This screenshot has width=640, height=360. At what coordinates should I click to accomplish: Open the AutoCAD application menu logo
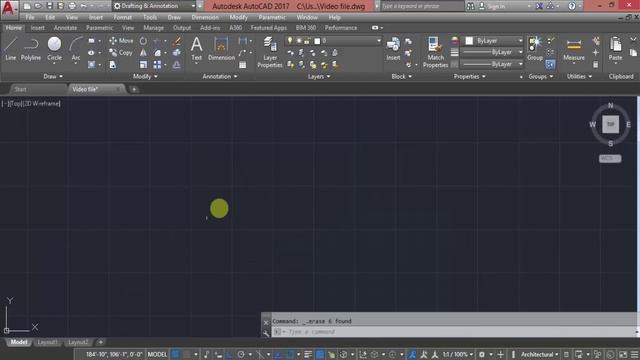(x=8, y=8)
